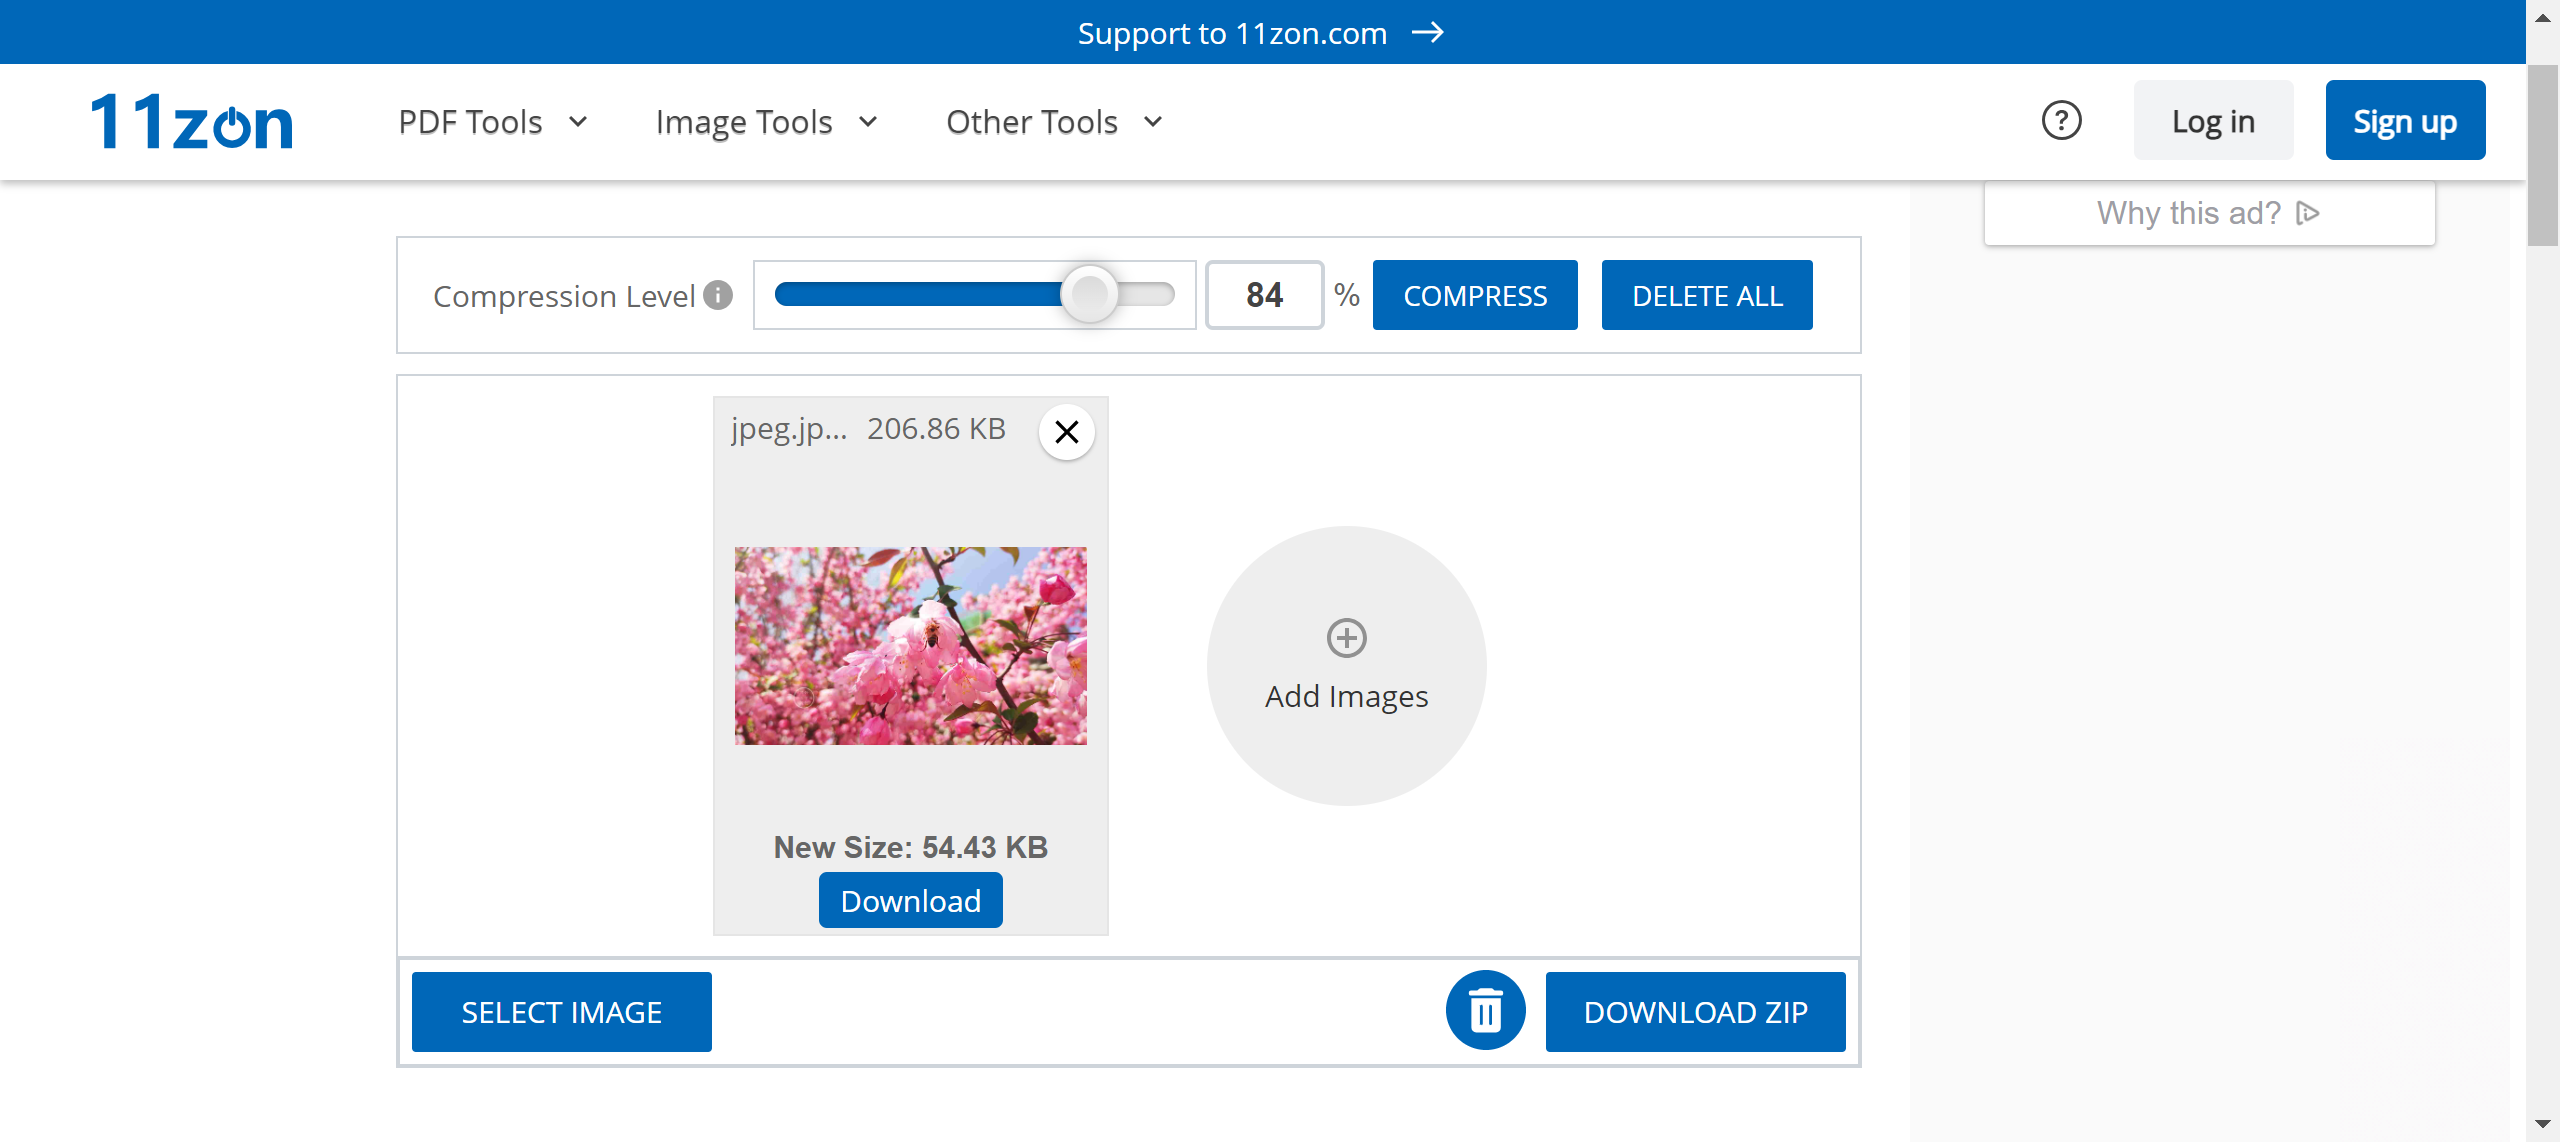
Task: Focus the compression percentage input field
Action: pyautogui.click(x=1264, y=295)
